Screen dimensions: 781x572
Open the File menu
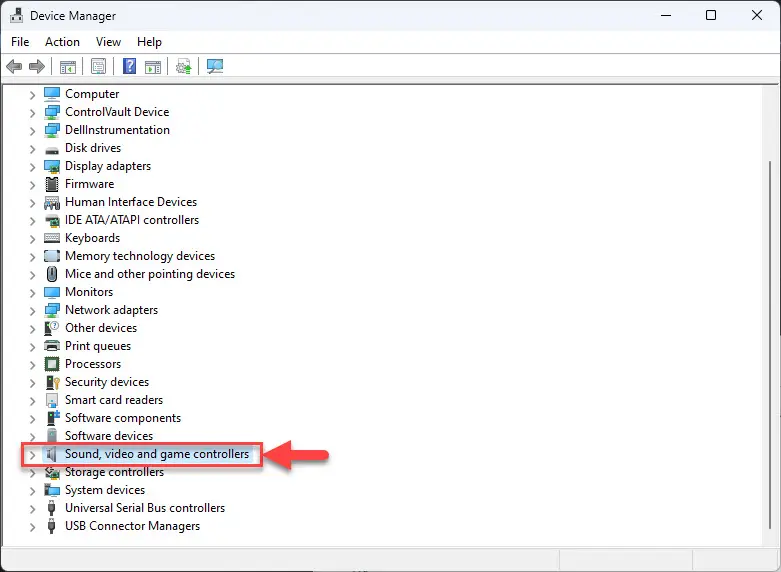coord(20,42)
